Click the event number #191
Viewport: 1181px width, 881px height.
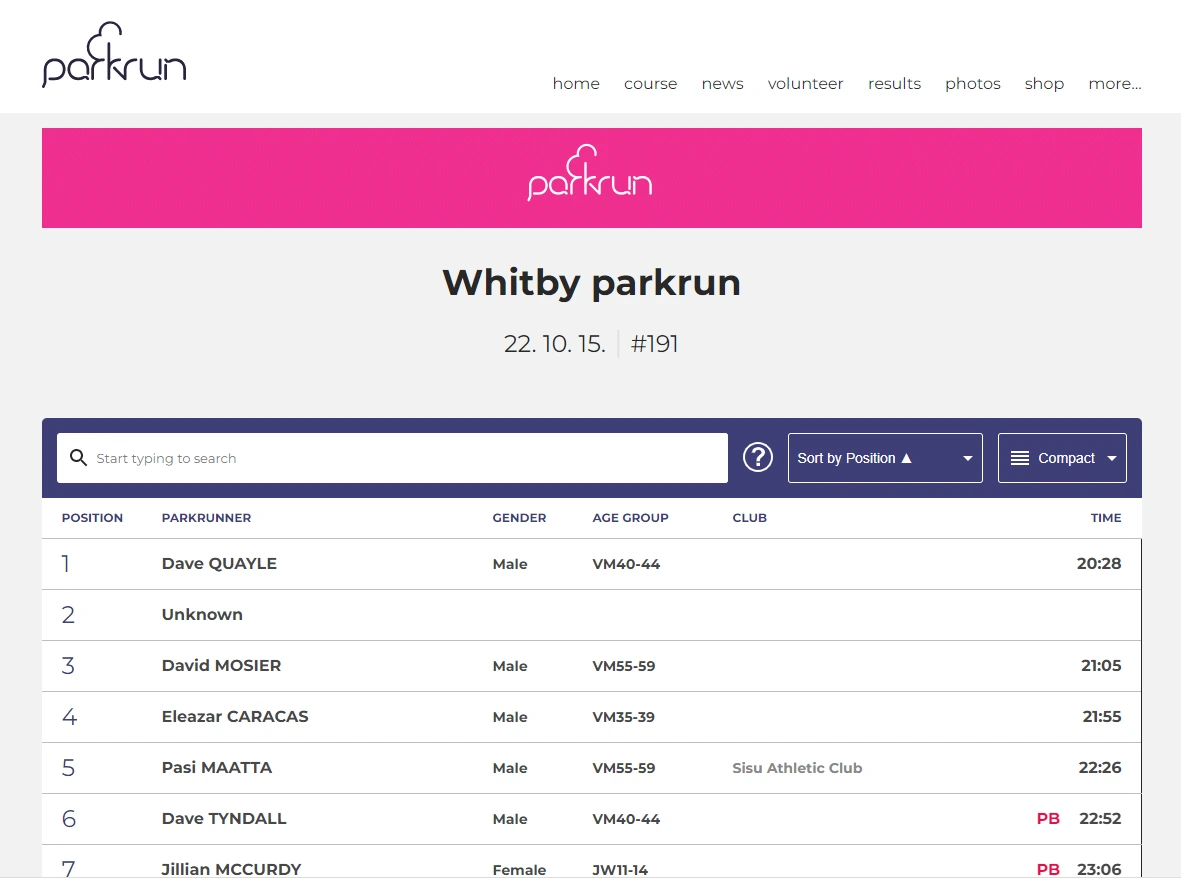655,344
